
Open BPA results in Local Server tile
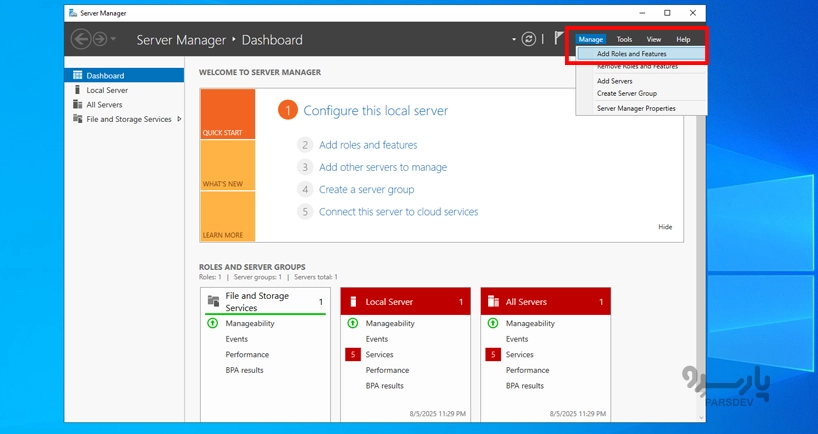[x=385, y=386]
